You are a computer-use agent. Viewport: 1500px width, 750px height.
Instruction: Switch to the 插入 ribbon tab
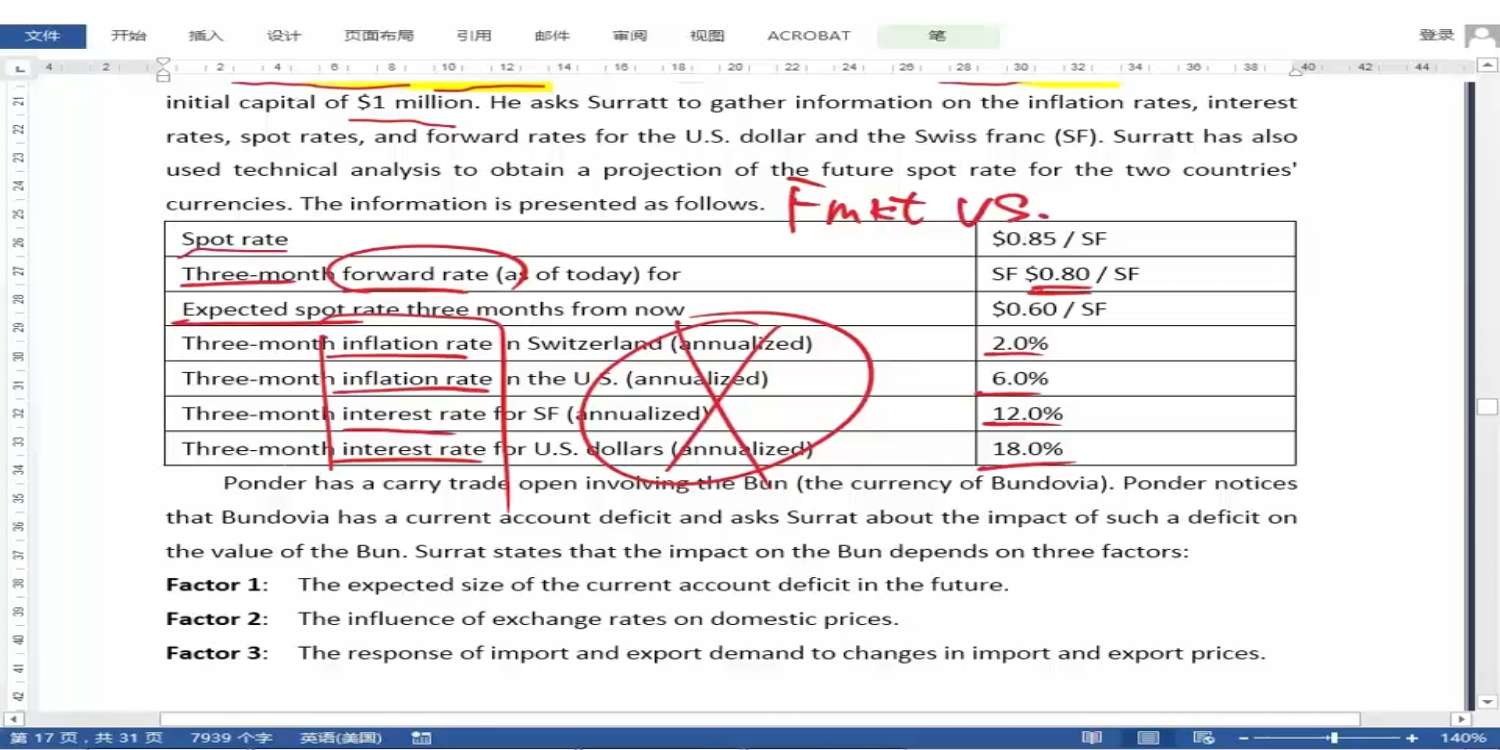pyautogui.click(x=206, y=36)
